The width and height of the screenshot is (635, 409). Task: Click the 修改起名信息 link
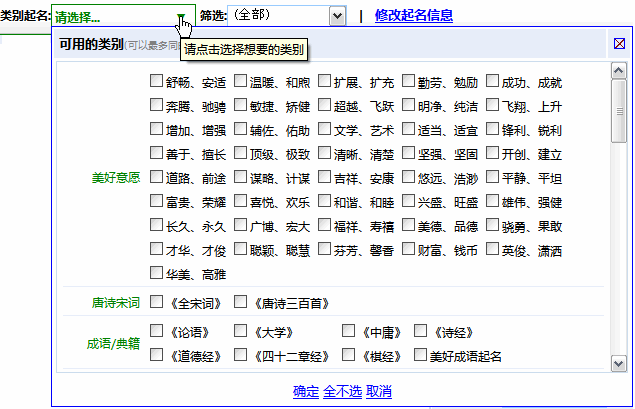click(x=413, y=16)
